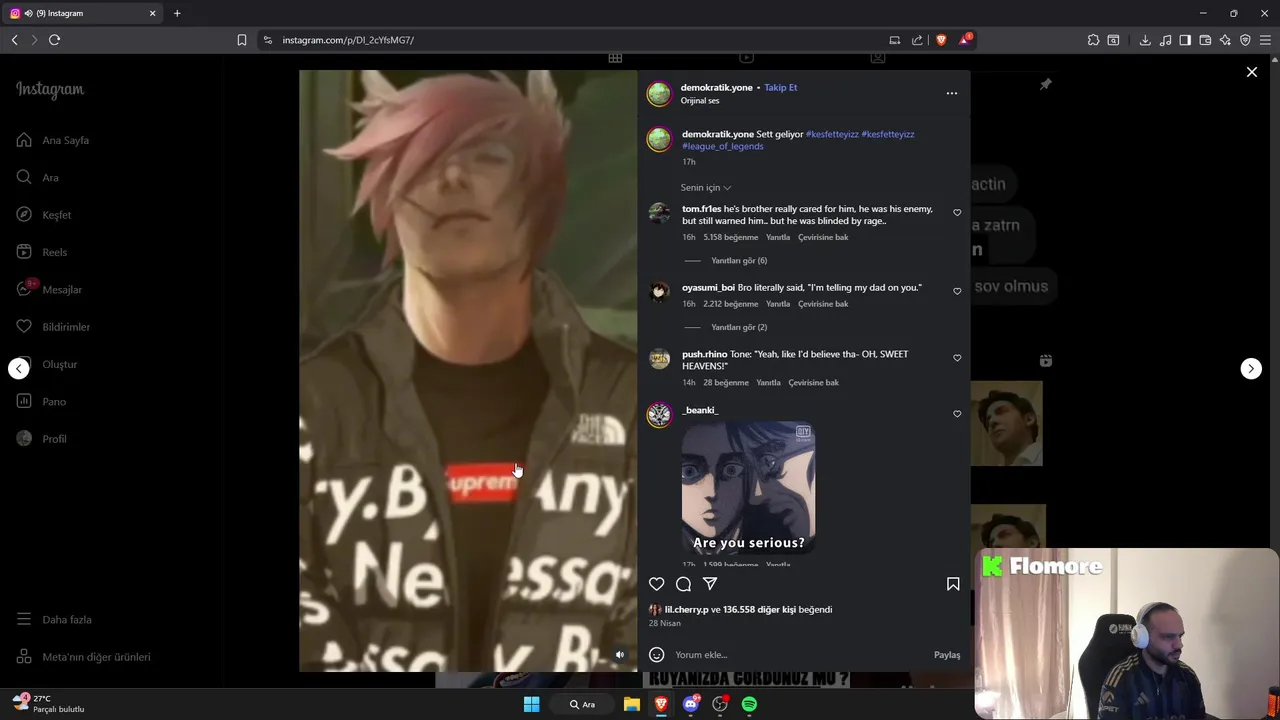Open taskbar search 'Ara'

coord(583,704)
